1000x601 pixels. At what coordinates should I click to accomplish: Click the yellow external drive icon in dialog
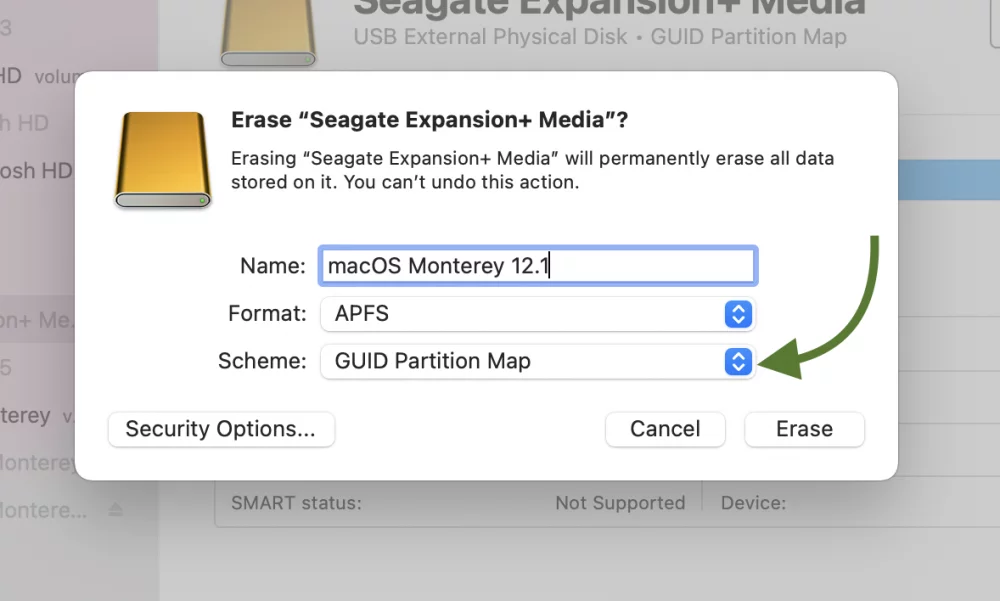tap(163, 160)
